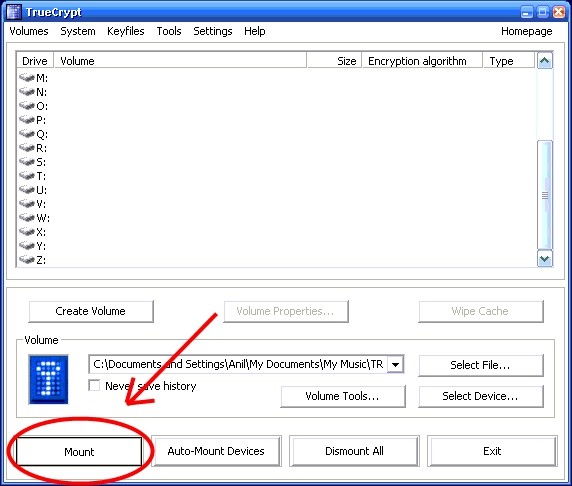This screenshot has height=486, width=572.
Task: Click the Size column header
Action: tap(335, 61)
